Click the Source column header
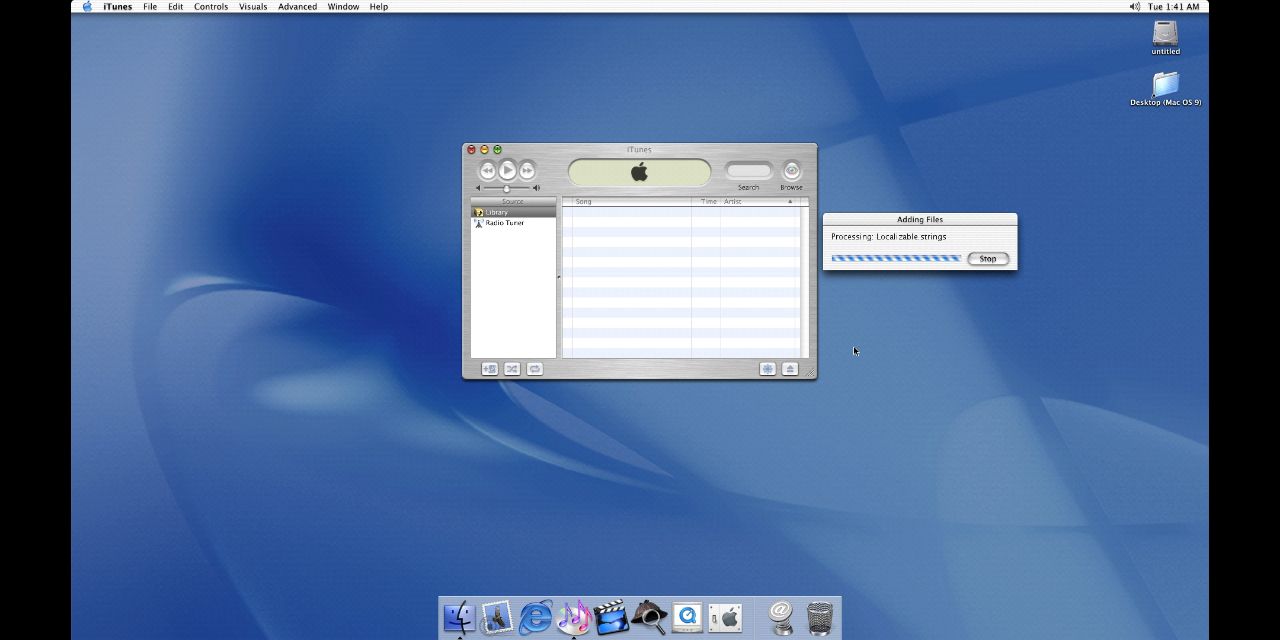This screenshot has width=1280, height=640. coord(513,202)
